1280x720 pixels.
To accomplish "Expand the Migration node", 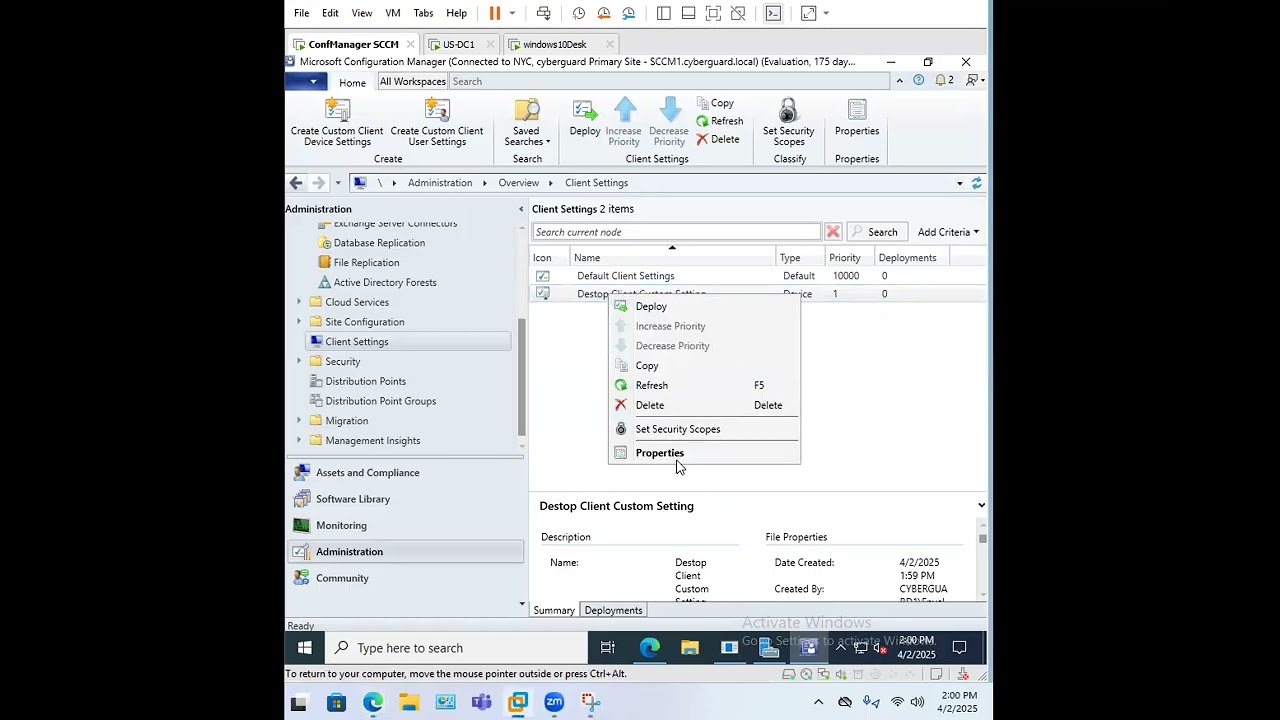I will tap(298, 421).
